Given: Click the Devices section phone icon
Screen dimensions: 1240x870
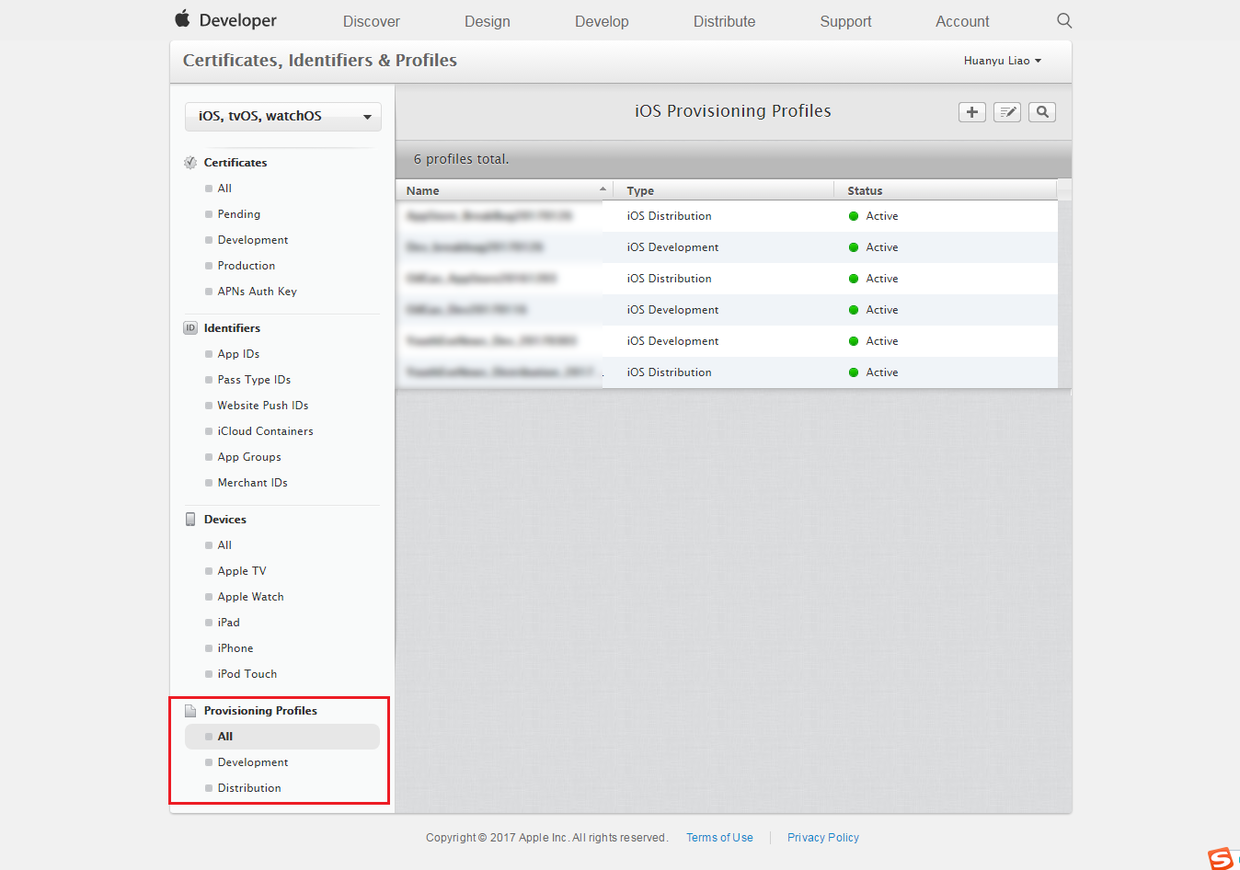Looking at the screenshot, I should pyautogui.click(x=190, y=519).
